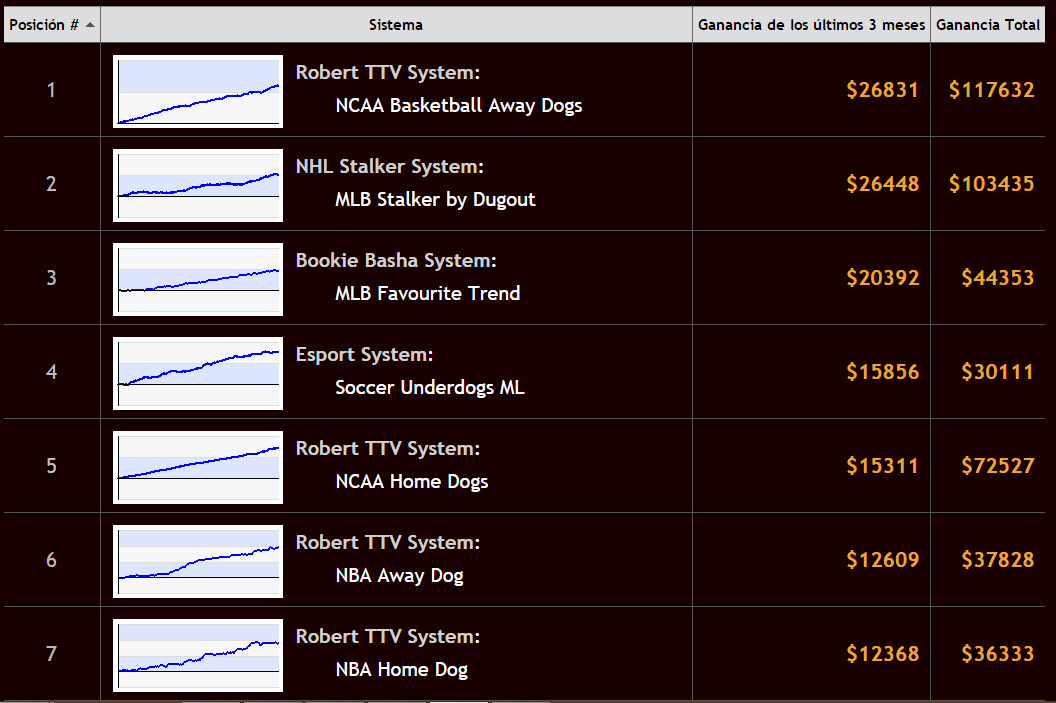
Task: Select the $30111 total profit value
Action: point(997,372)
